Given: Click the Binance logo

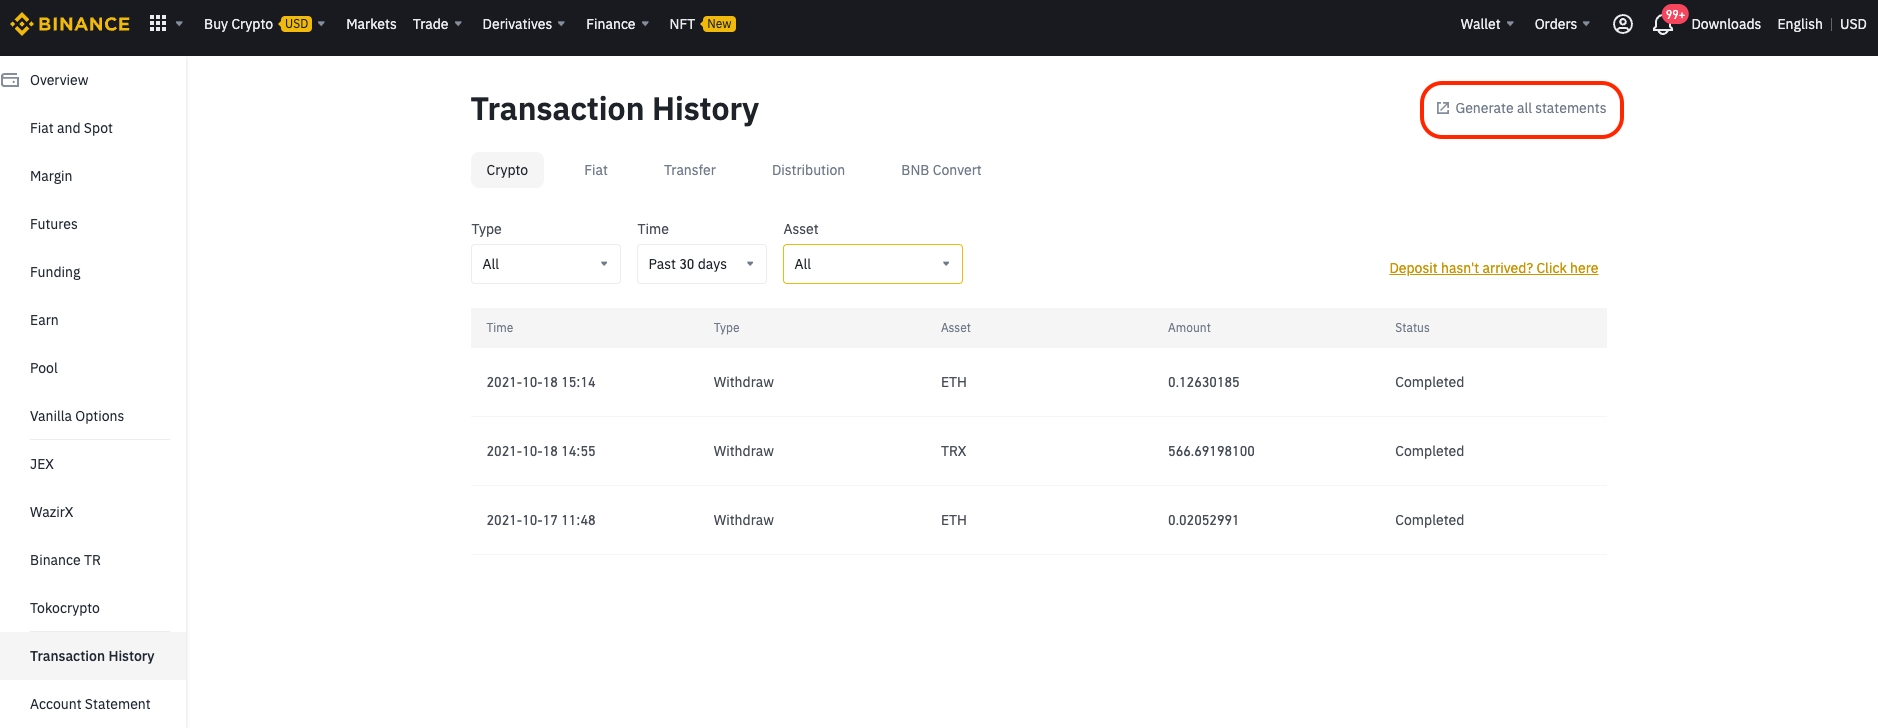Looking at the screenshot, I should (x=70, y=24).
